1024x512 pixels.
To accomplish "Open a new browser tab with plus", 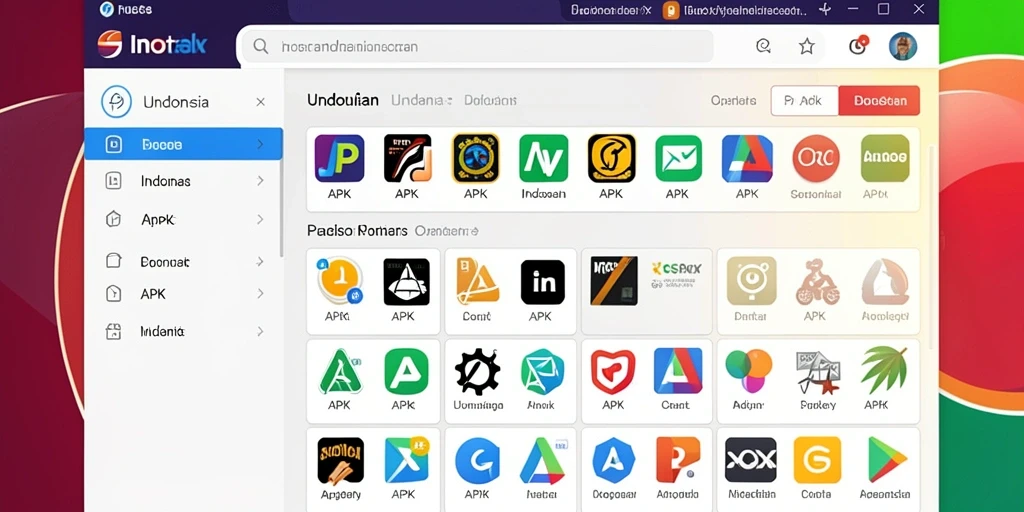I will [x=825, y=9].
